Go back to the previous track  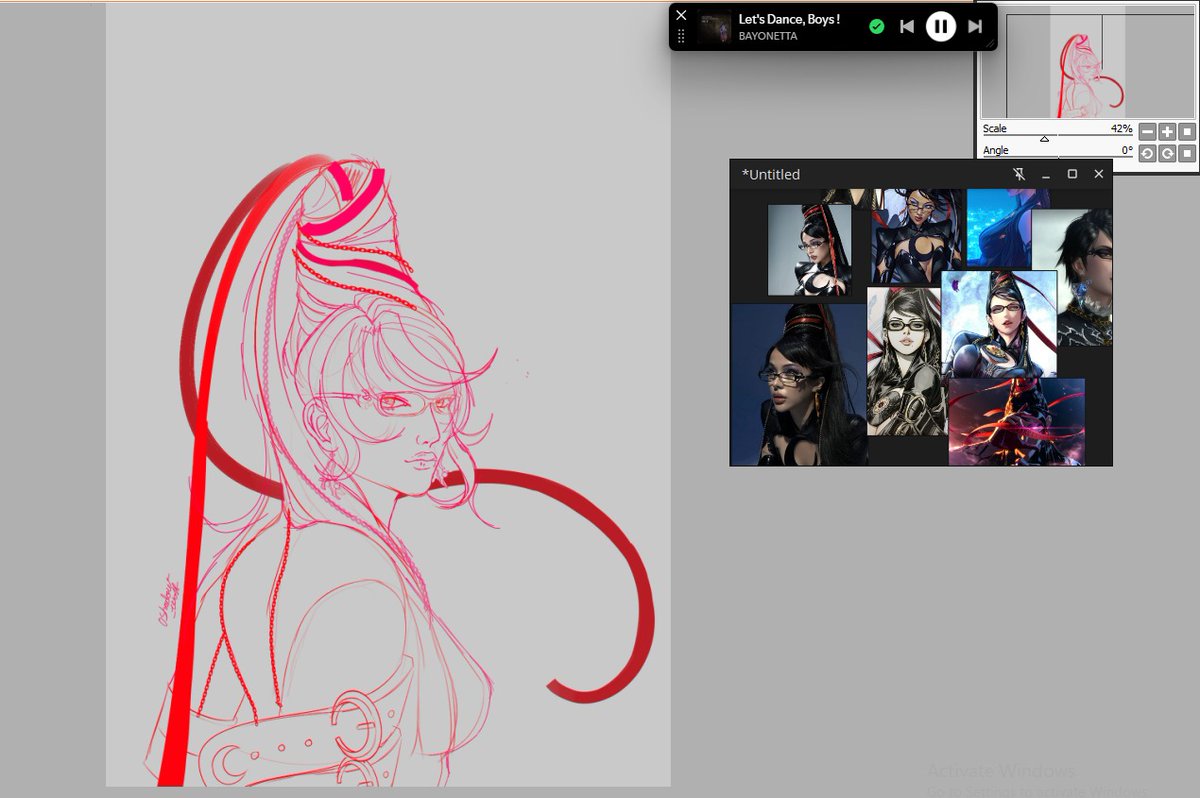[907, 27]
